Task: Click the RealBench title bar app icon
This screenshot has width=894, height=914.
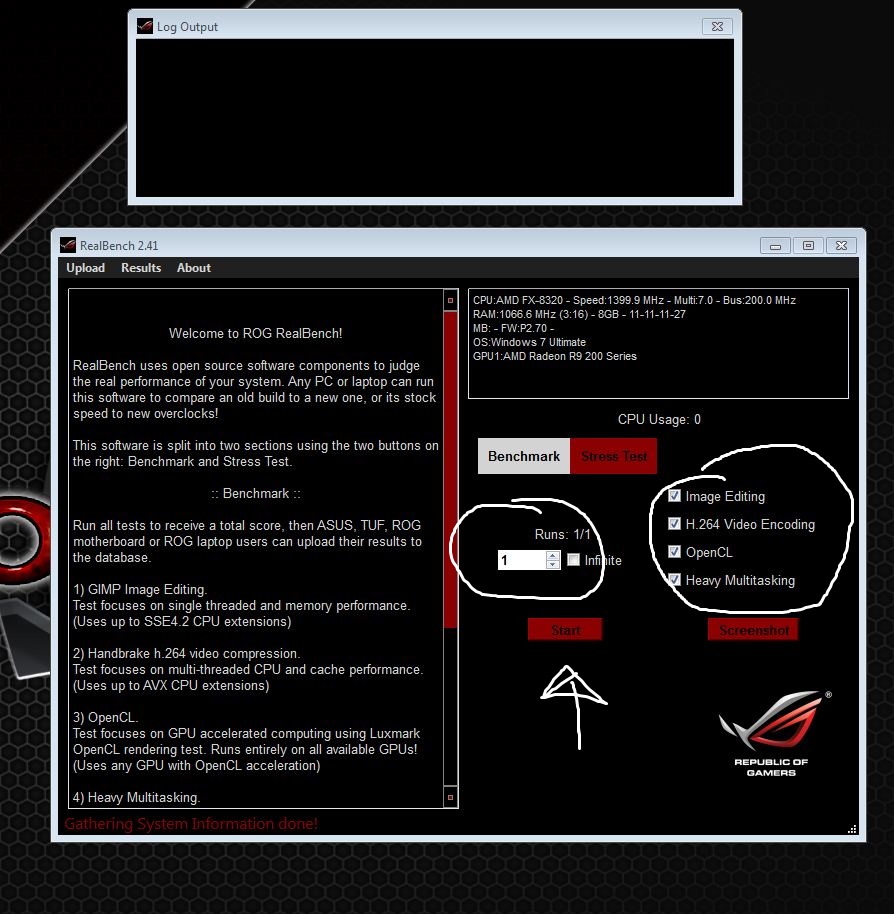Action: coord(68,245)
